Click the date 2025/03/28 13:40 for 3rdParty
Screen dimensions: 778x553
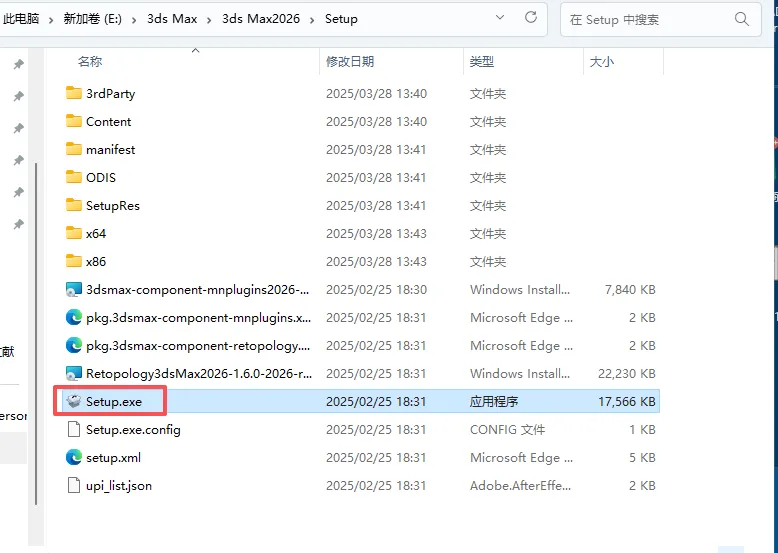click(376, 94)
